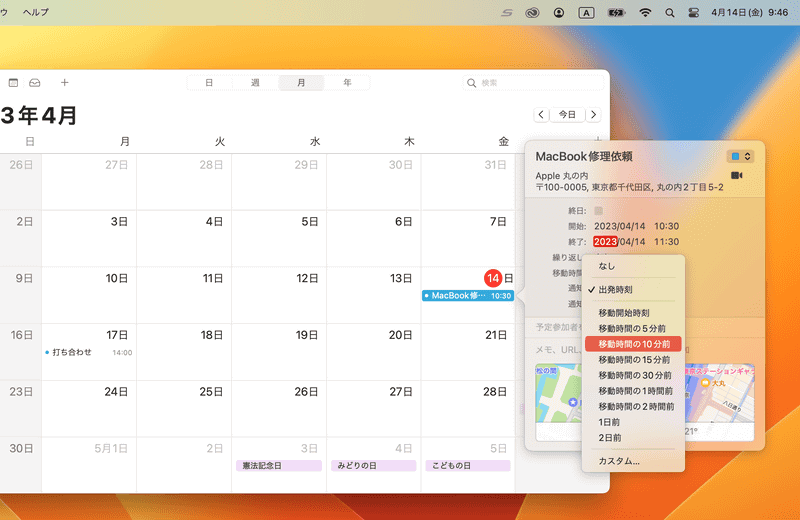The width and height of the screenshot is (800, 520).
Task: Click the Apple 丸の内 location text
Action: click(x=561, y=176)
